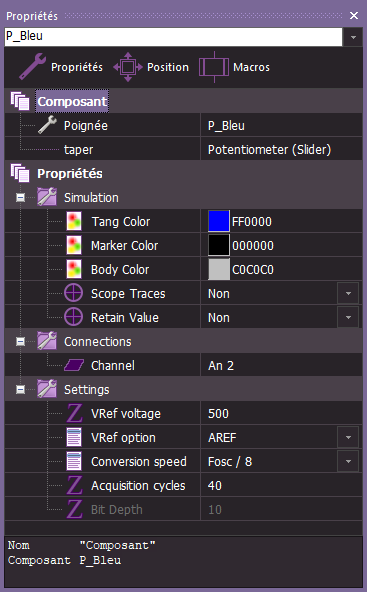Click the Acquisition cycles value field
Screen dimensions: 367x592
tap(281, 486)
